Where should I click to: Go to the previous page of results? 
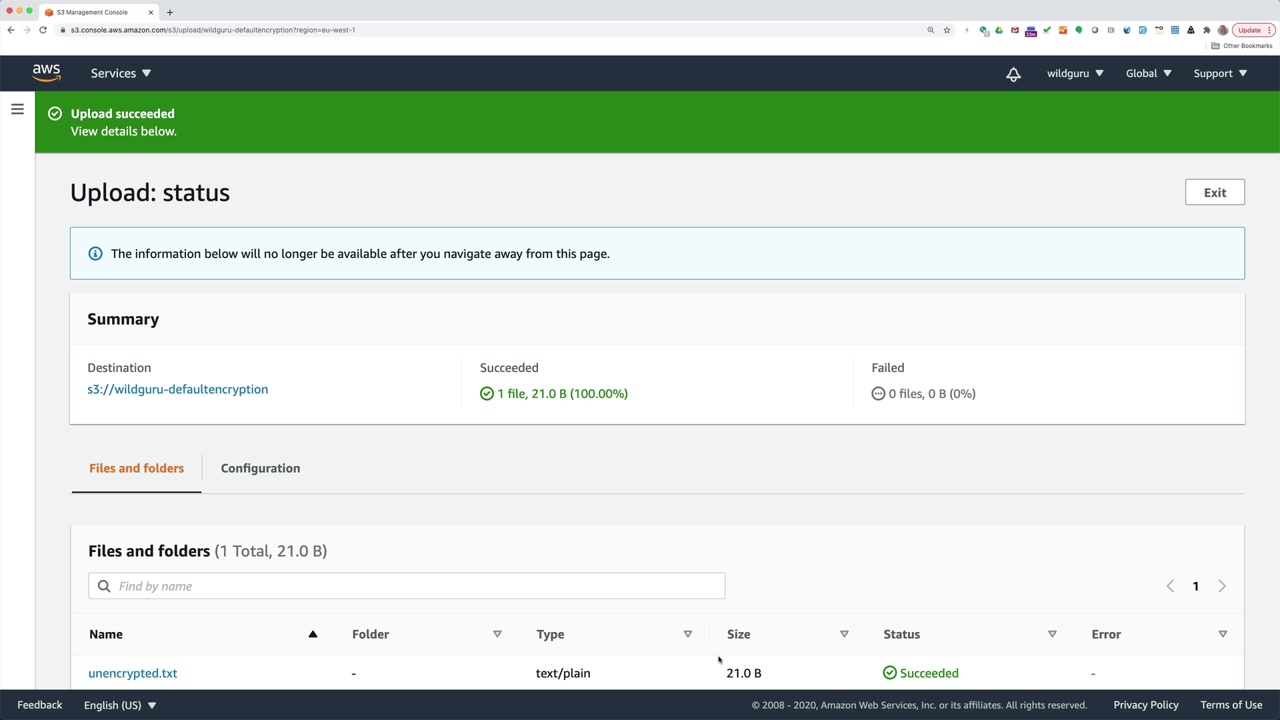pyautogui.click(x=1170, y=586)
